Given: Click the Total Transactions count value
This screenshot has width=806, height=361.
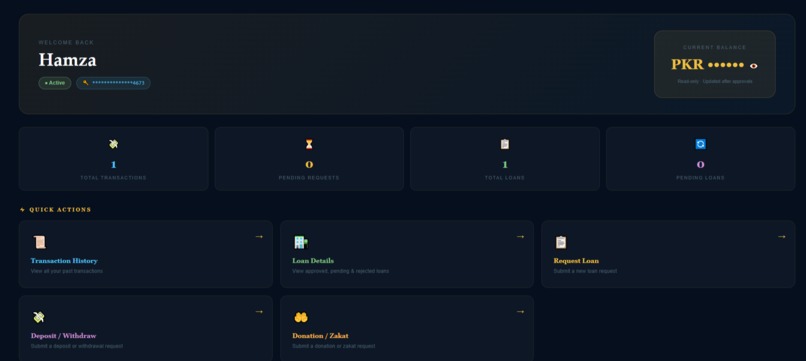Looking at the screenshot, I should [x=114, y=165].
